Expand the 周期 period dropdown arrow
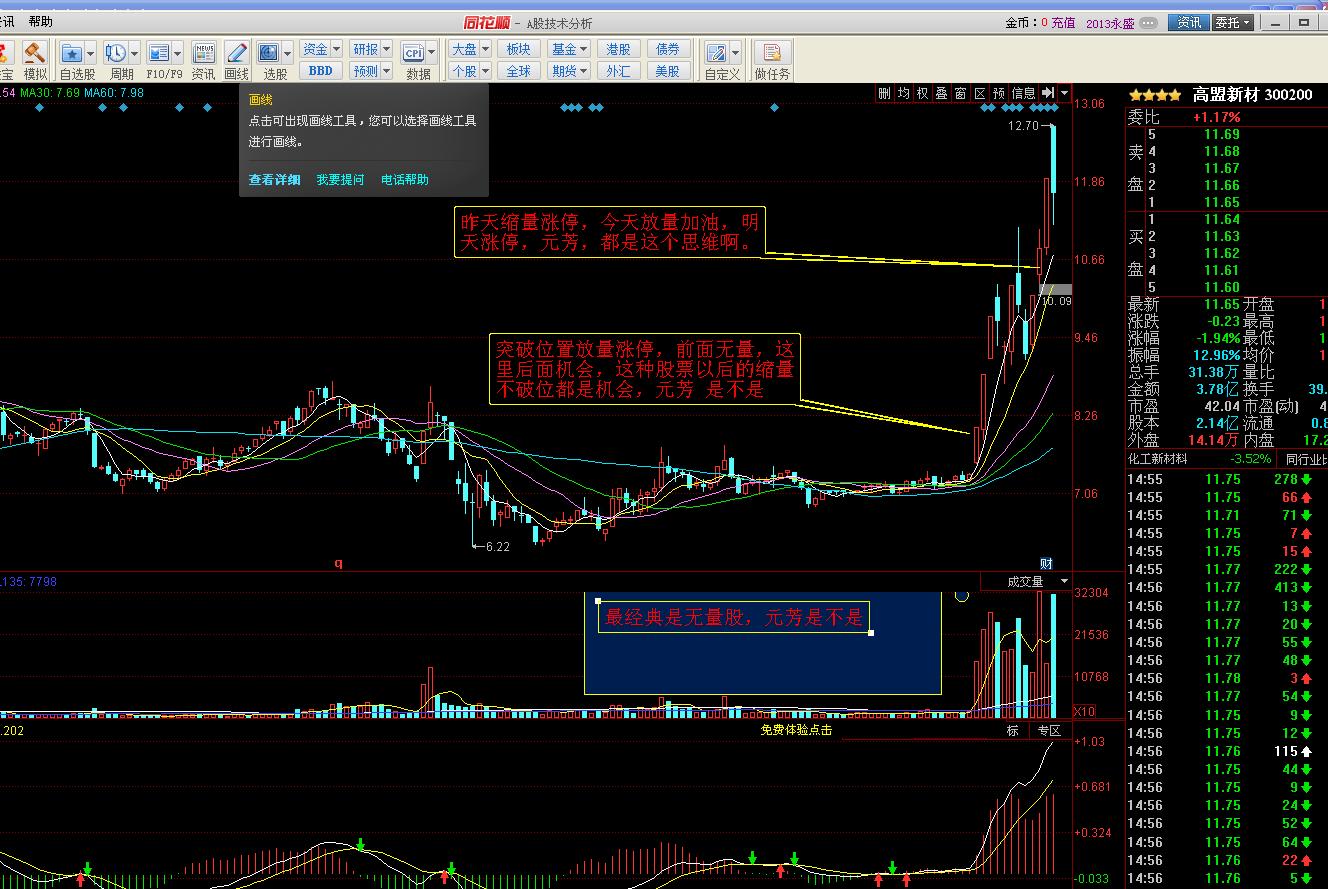 click(135, 53)
